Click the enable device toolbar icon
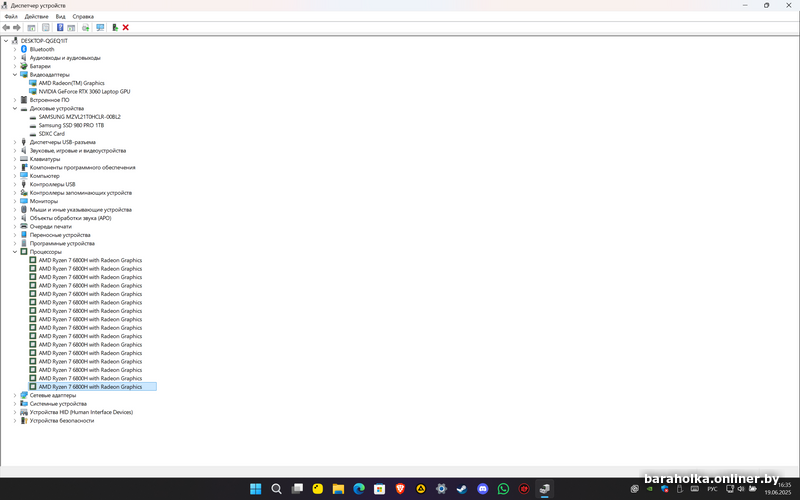 115,28
